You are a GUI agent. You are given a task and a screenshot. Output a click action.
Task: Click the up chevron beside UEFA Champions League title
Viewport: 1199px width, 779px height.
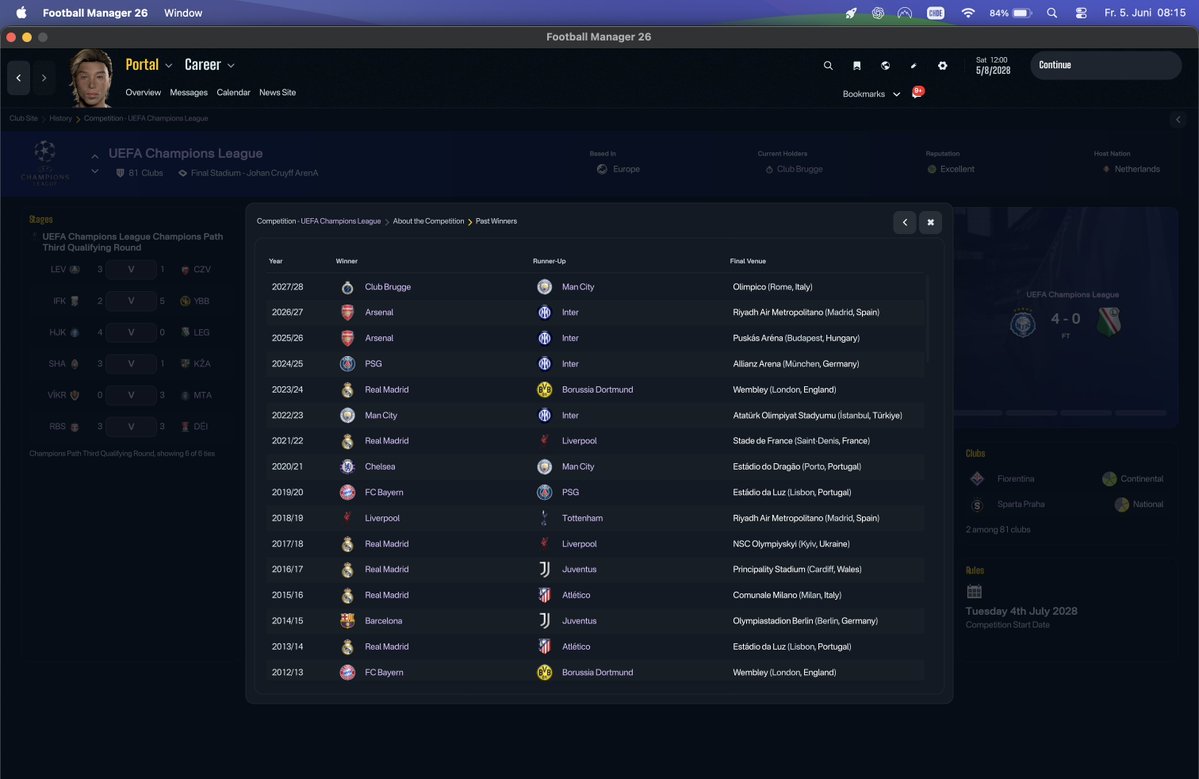(x=95, y=157)
